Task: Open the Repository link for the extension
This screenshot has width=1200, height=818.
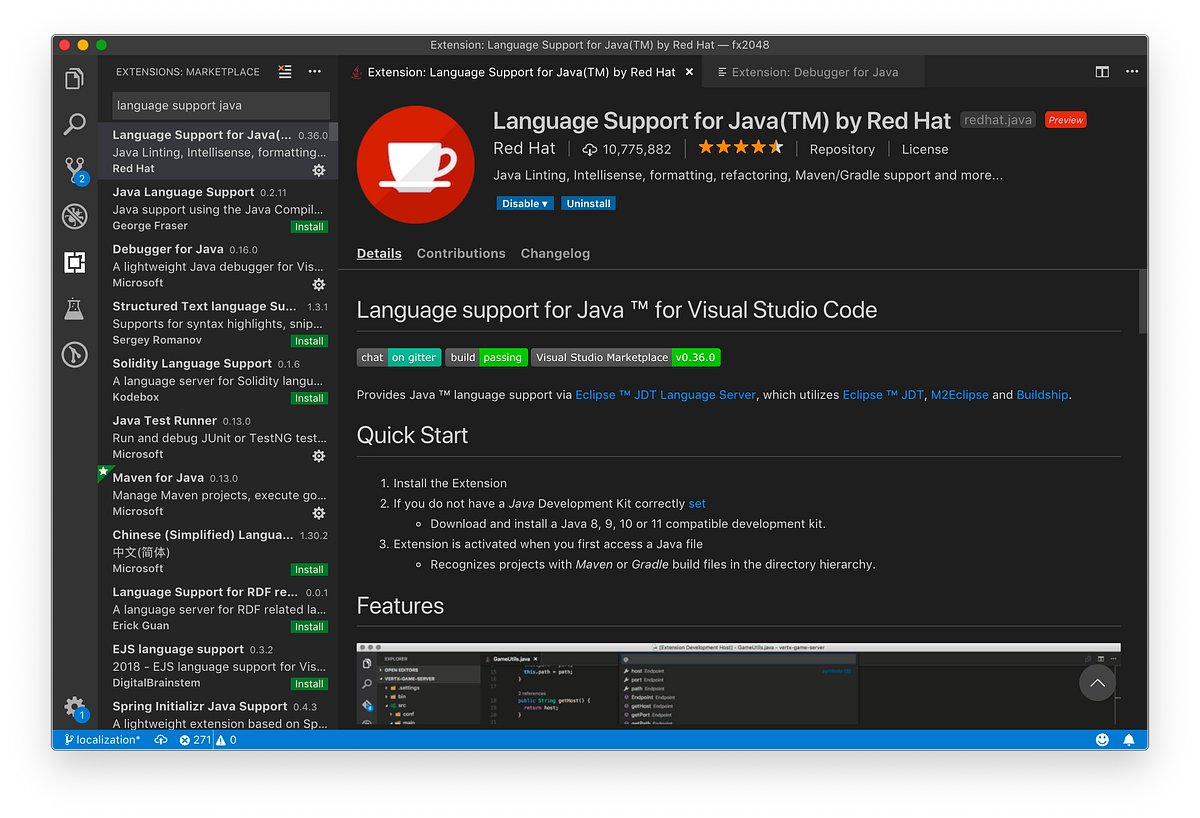Action: pos(842,148)
